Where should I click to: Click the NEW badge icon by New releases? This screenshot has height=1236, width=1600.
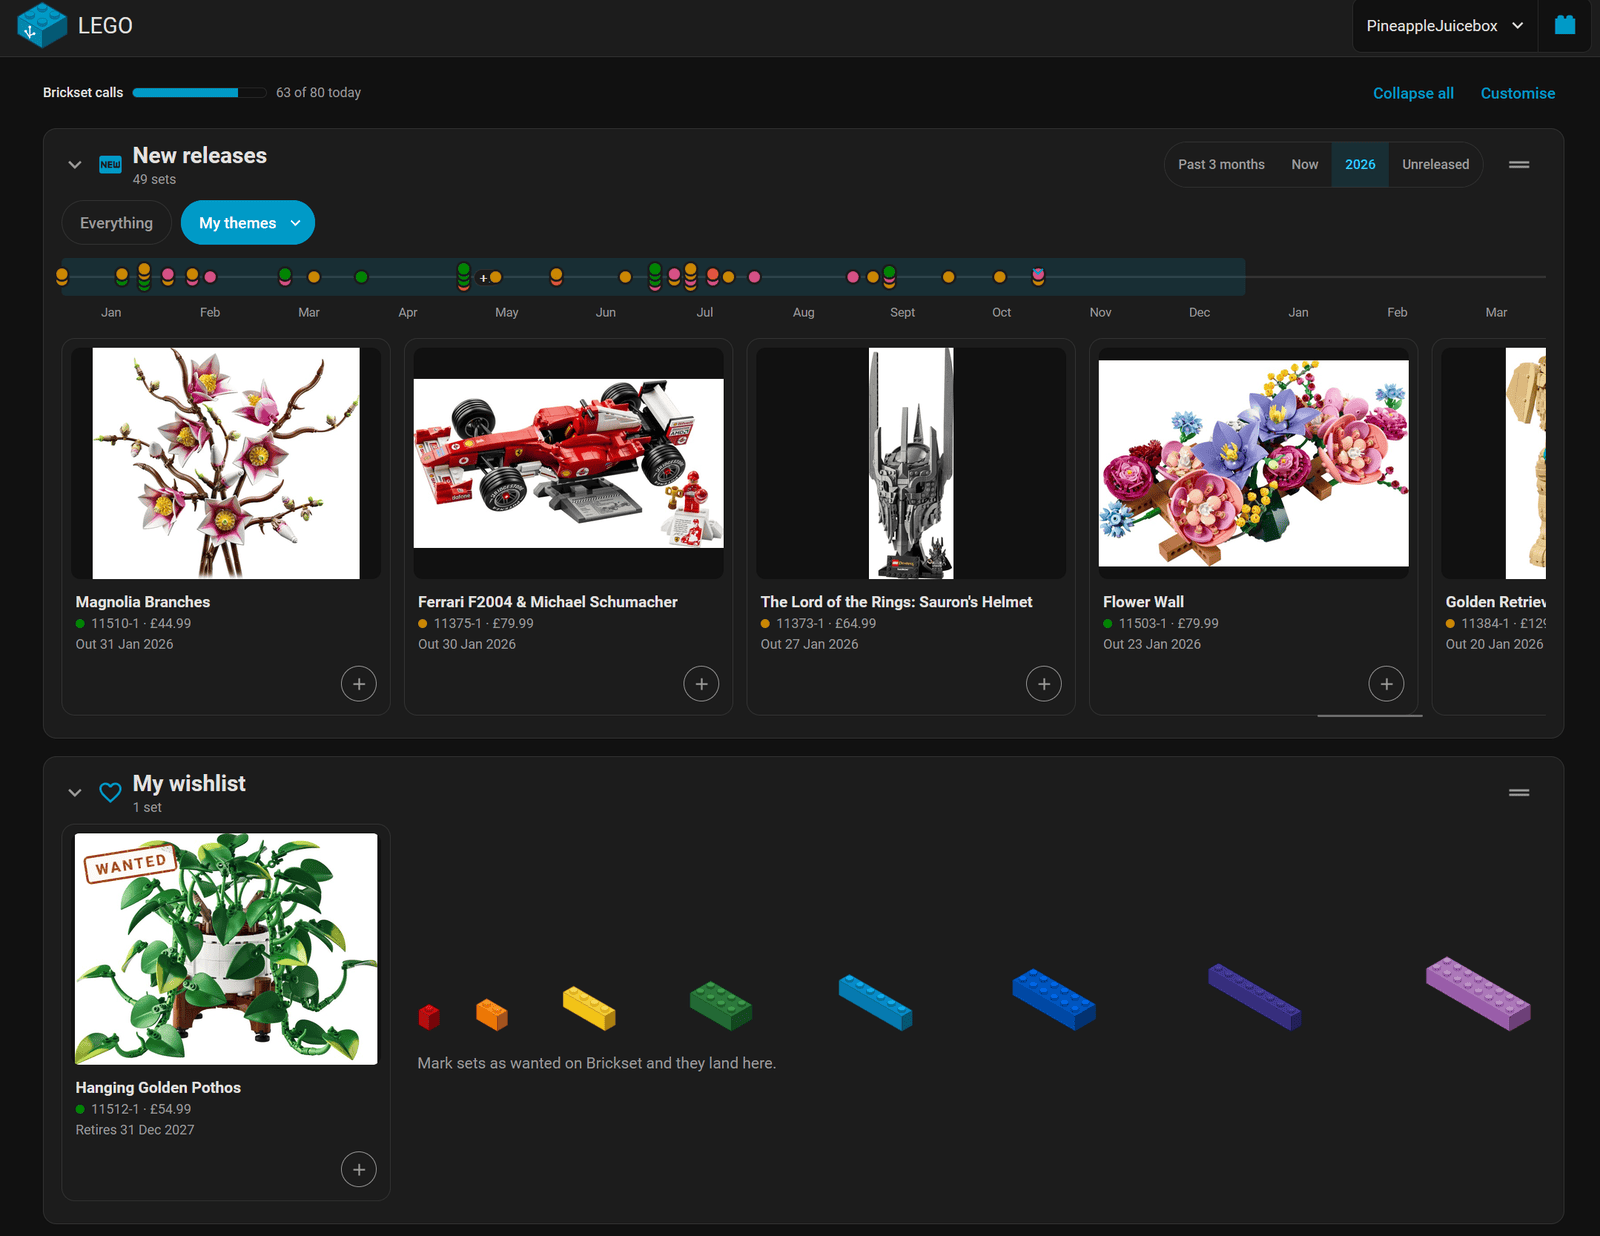pyautogui.click(x=110, y=165)
